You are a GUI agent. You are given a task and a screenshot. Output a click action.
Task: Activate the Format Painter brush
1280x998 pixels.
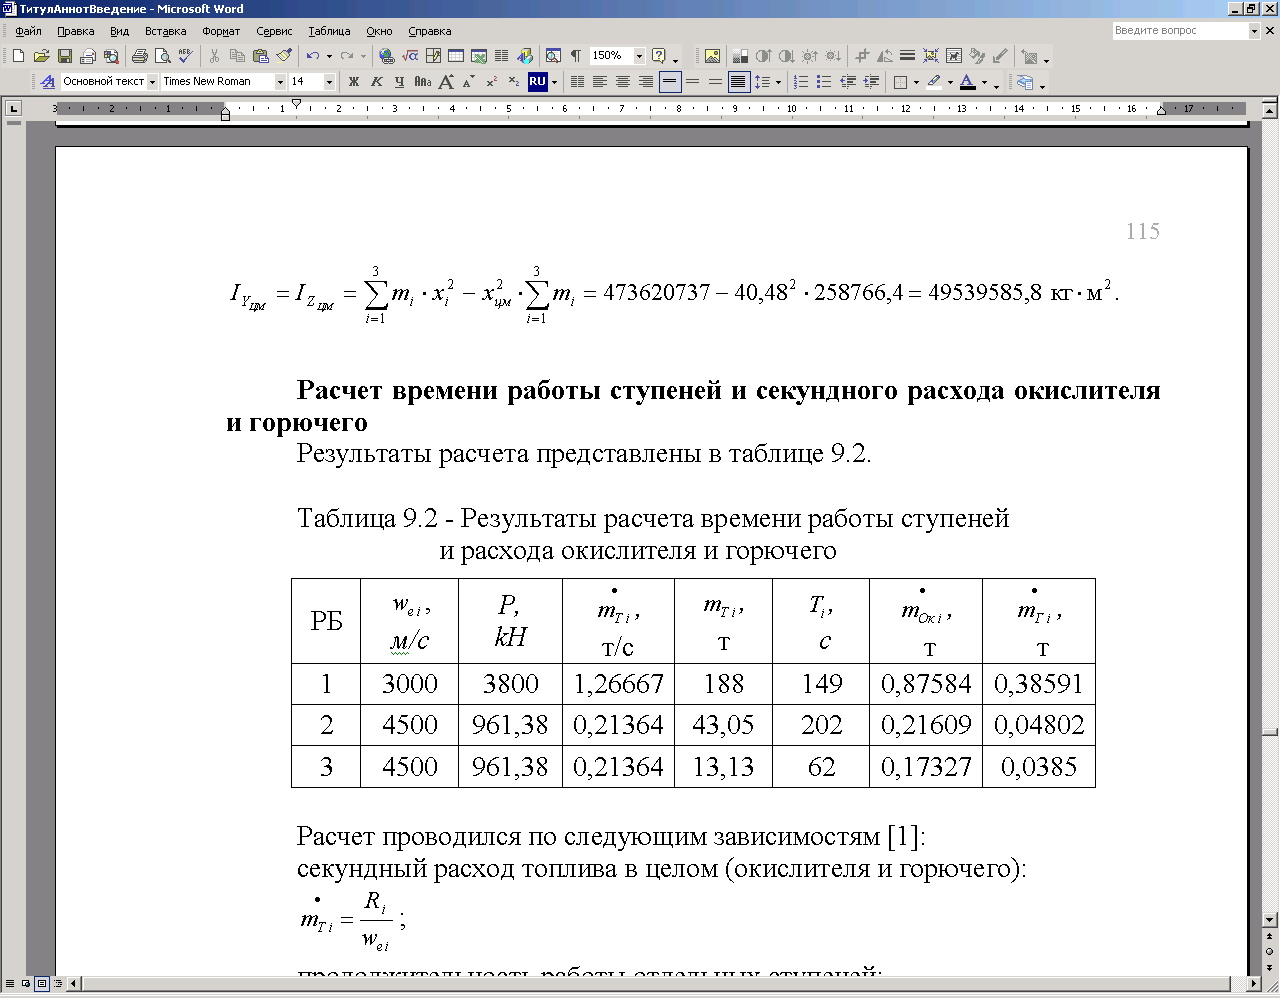point(284,56)
